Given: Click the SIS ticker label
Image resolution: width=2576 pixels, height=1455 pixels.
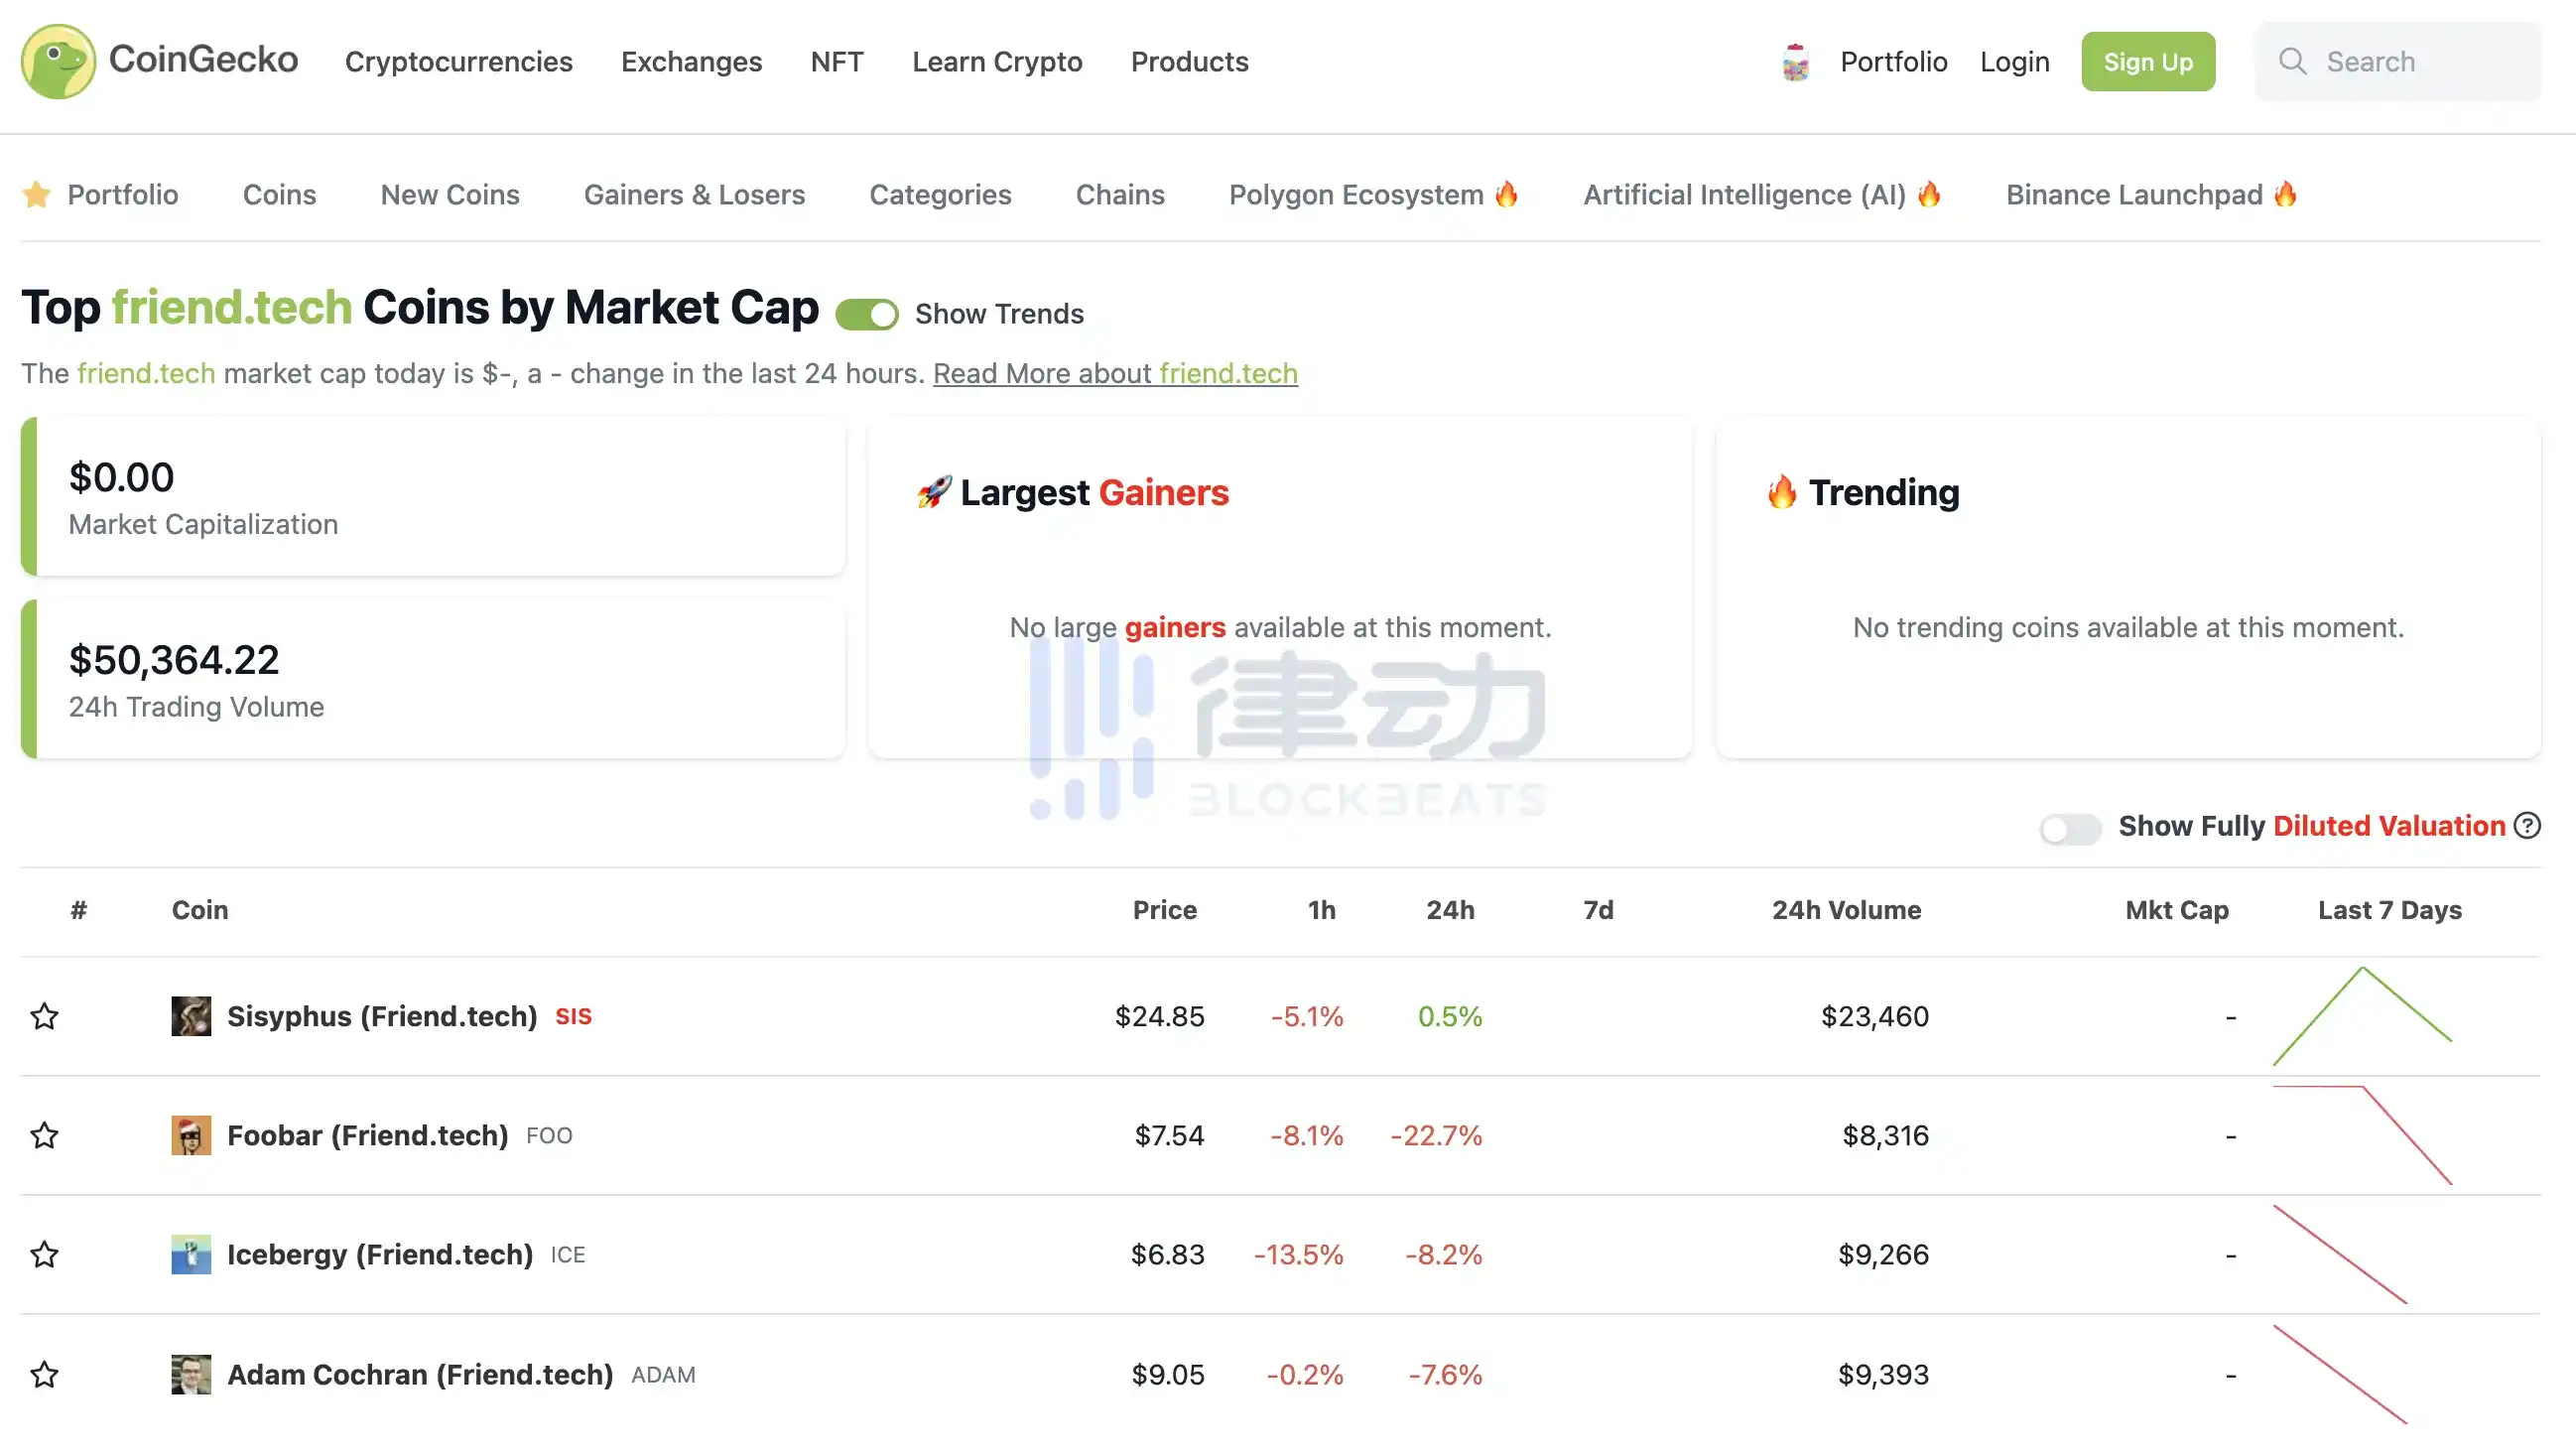Looking at the screenshot, I should point(573,1016).
